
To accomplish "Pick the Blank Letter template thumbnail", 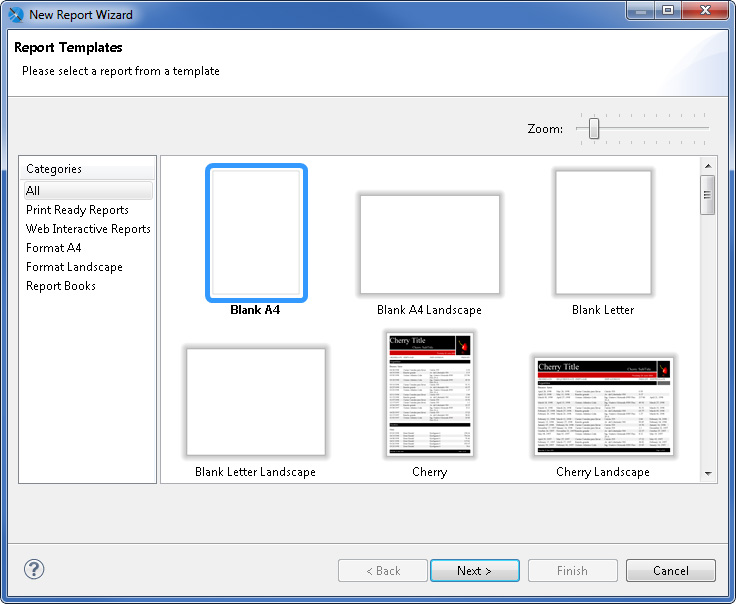I will tap(603, 232).
